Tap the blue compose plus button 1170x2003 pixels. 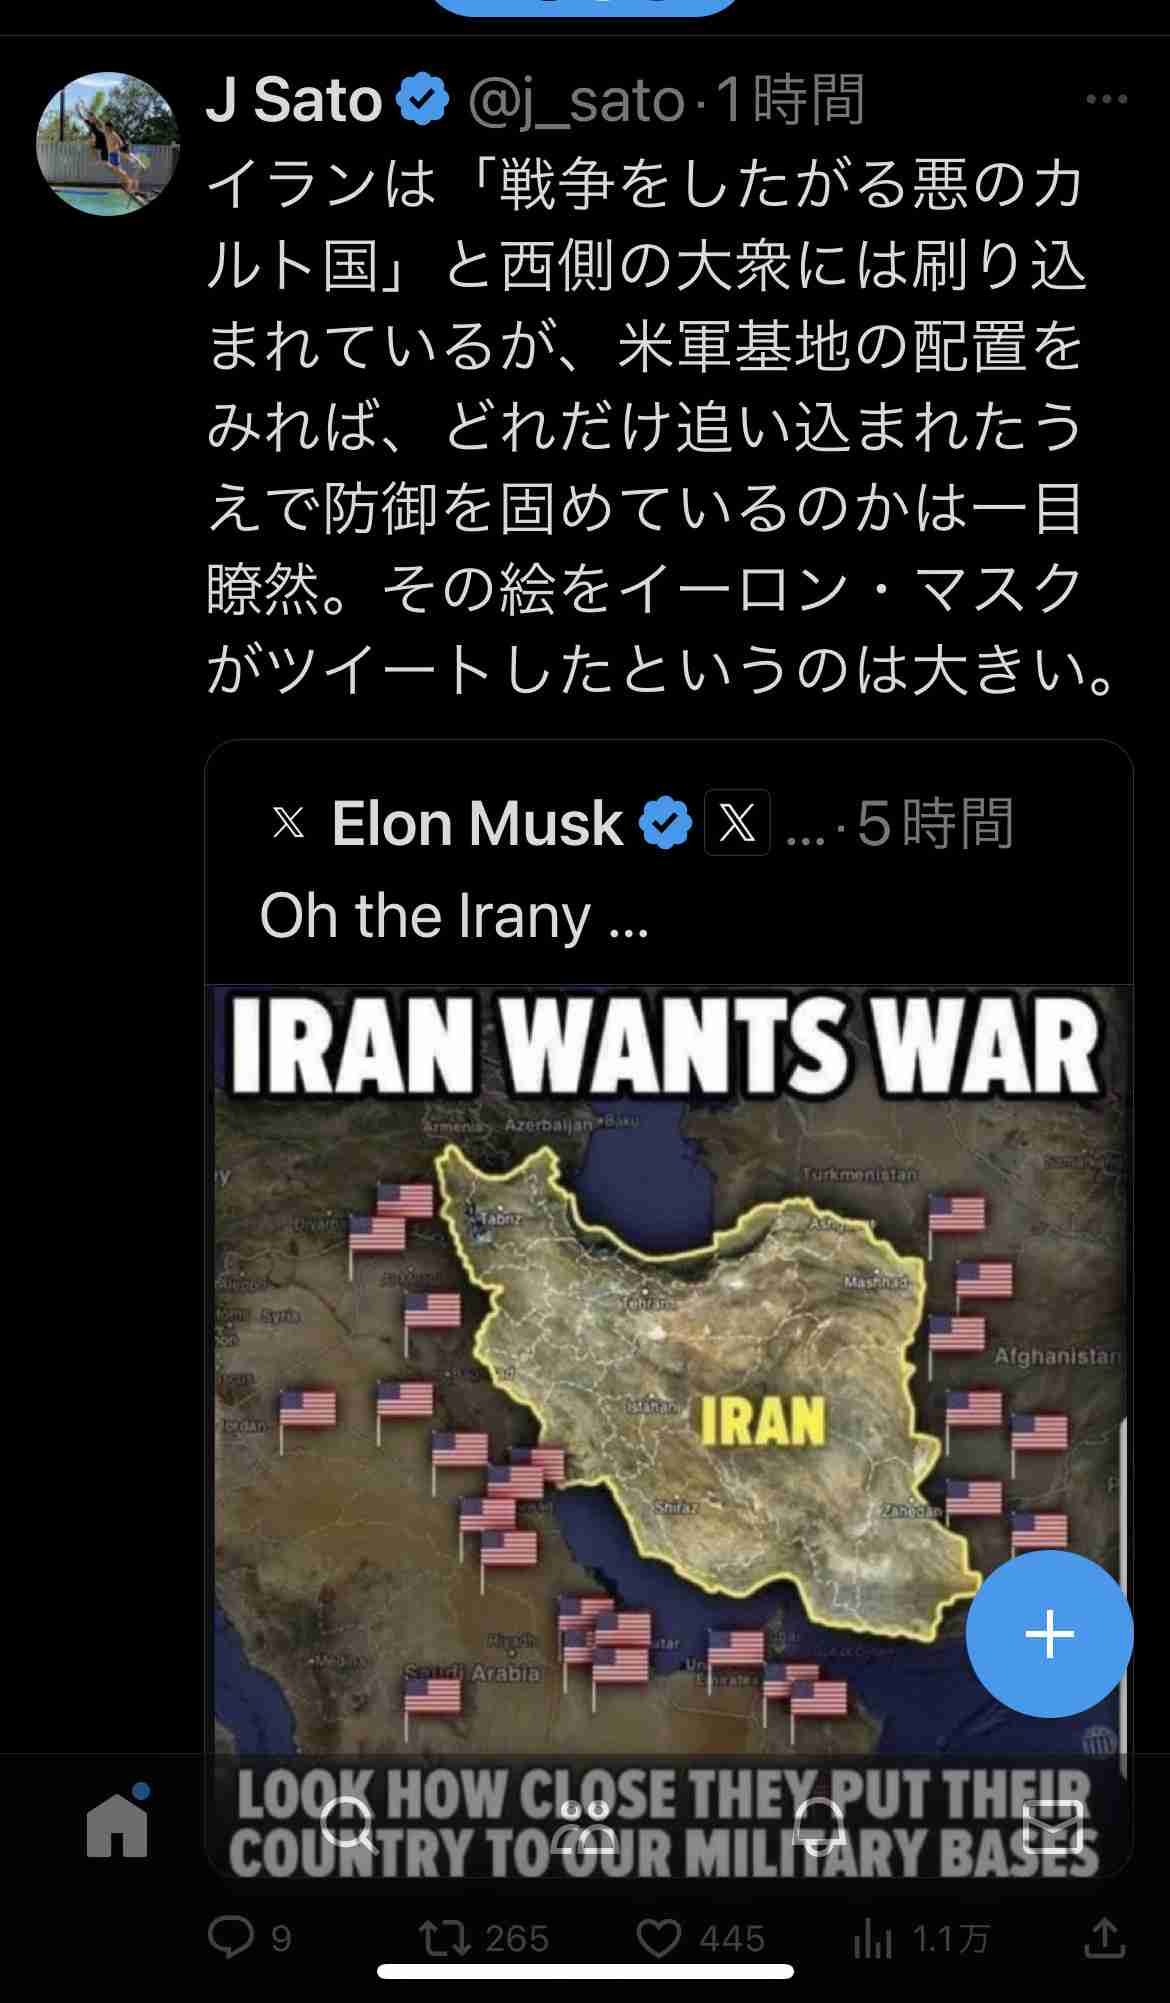[1049, 1634]
